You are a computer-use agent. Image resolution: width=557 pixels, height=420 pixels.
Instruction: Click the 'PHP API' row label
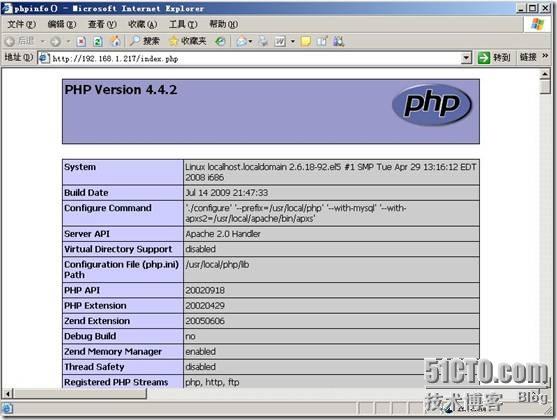(82, 290)
